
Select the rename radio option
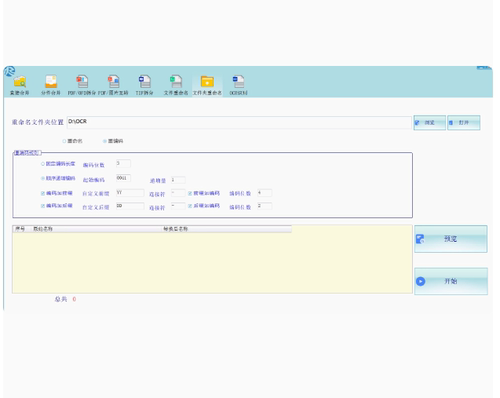tap(72, 141)
